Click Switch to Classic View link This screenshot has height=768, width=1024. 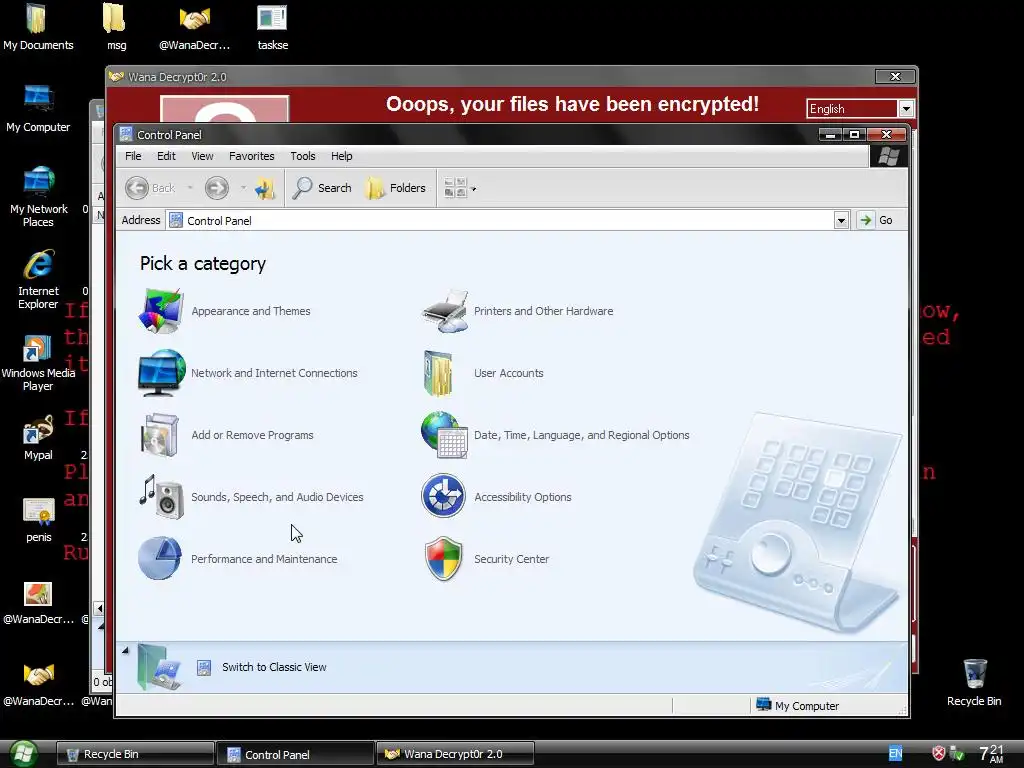coord(274,667)
